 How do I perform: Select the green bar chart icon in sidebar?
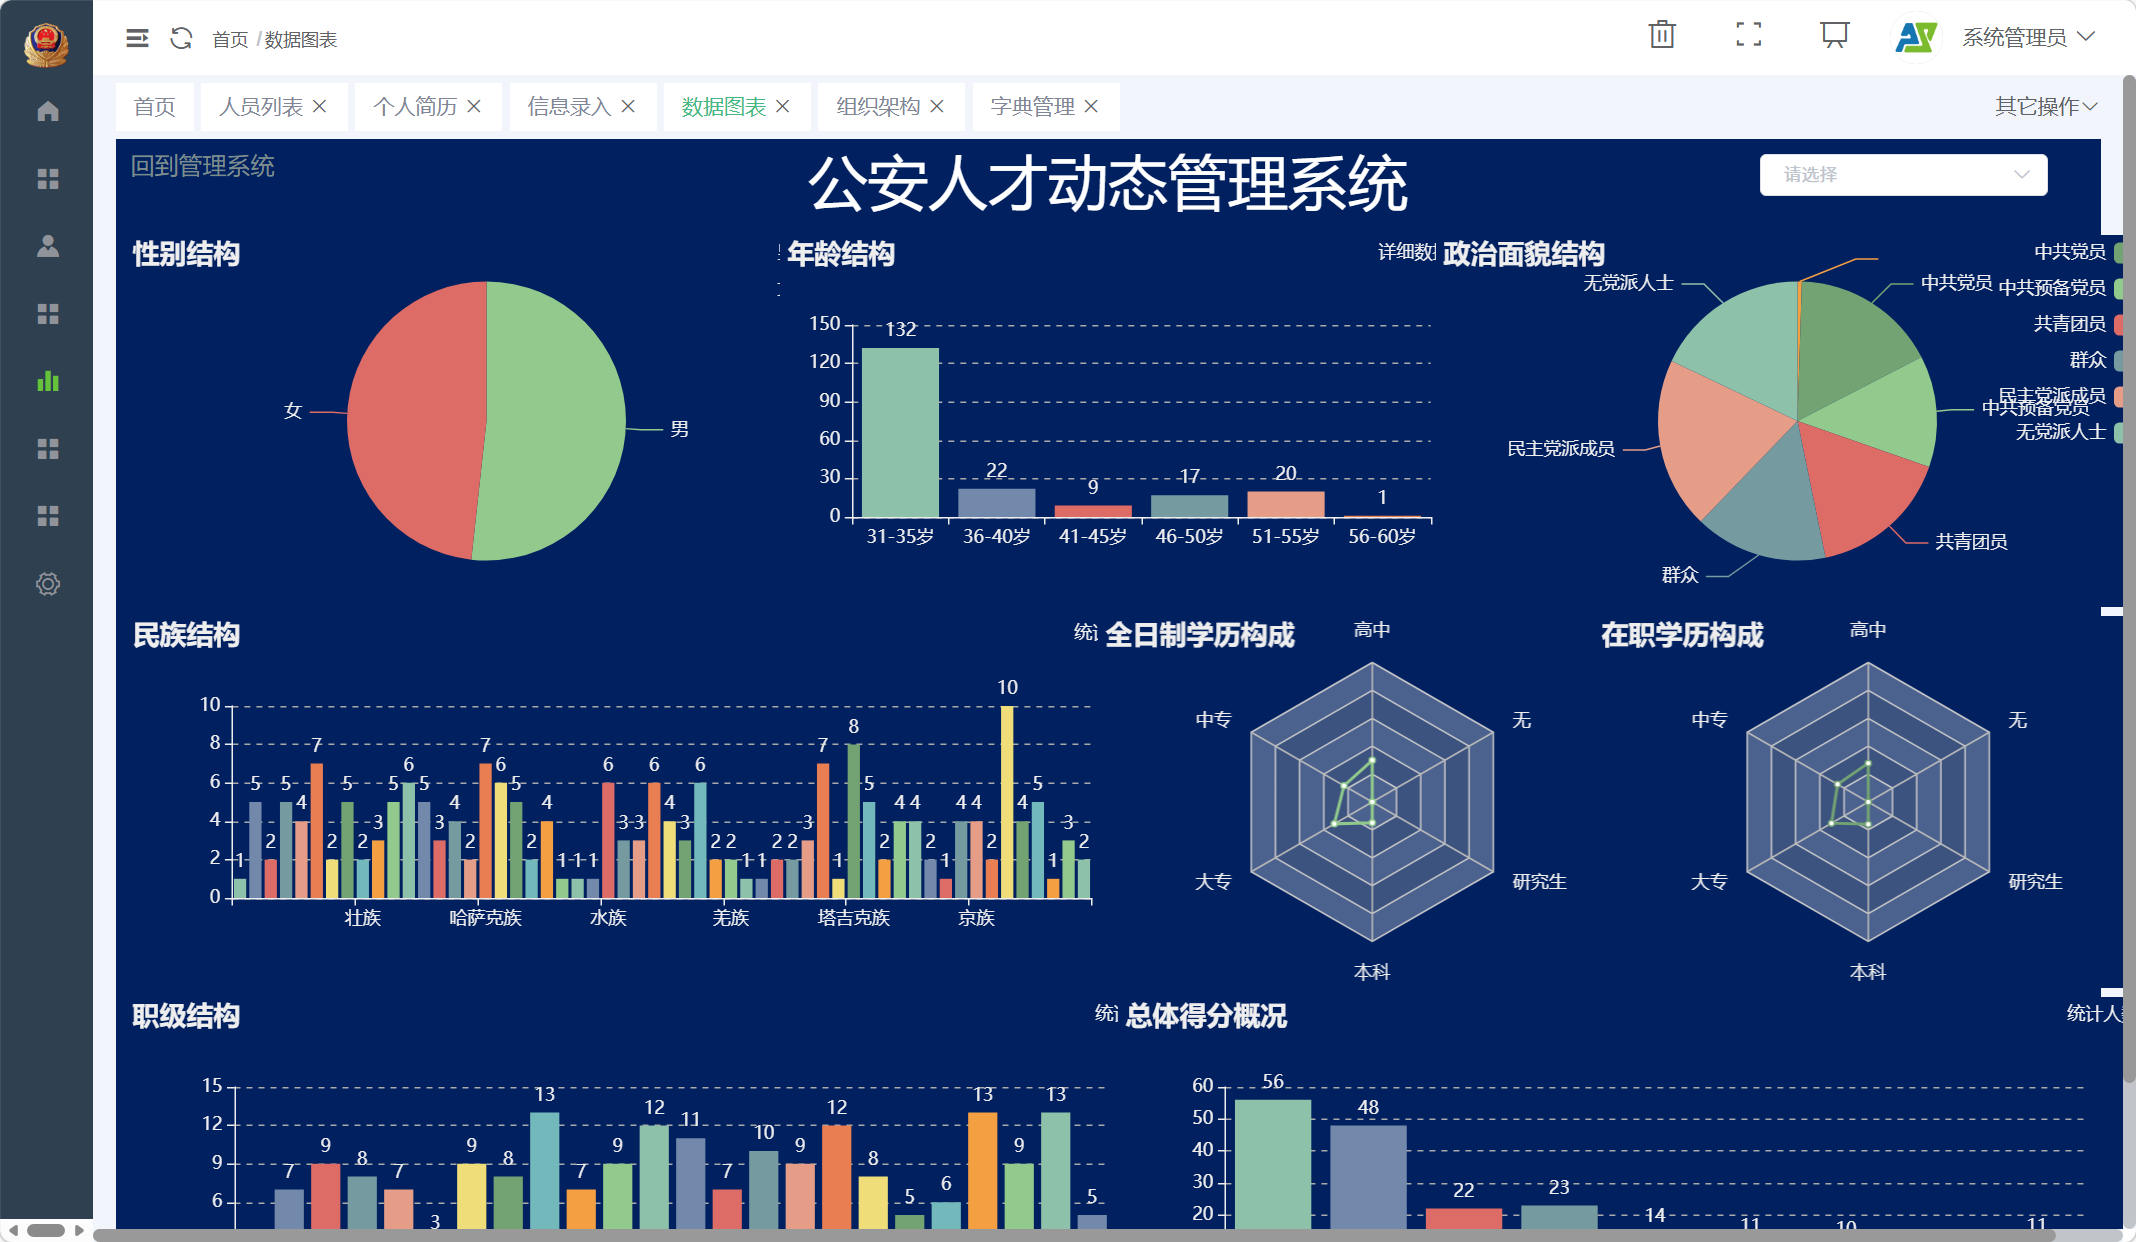click(48, 381)
